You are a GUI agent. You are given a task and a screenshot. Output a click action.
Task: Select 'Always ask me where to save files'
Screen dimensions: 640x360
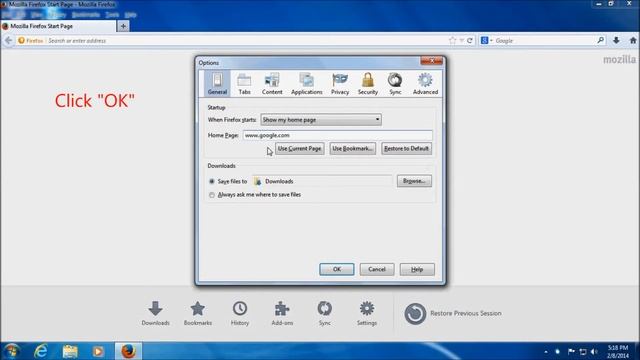[211, 195]
